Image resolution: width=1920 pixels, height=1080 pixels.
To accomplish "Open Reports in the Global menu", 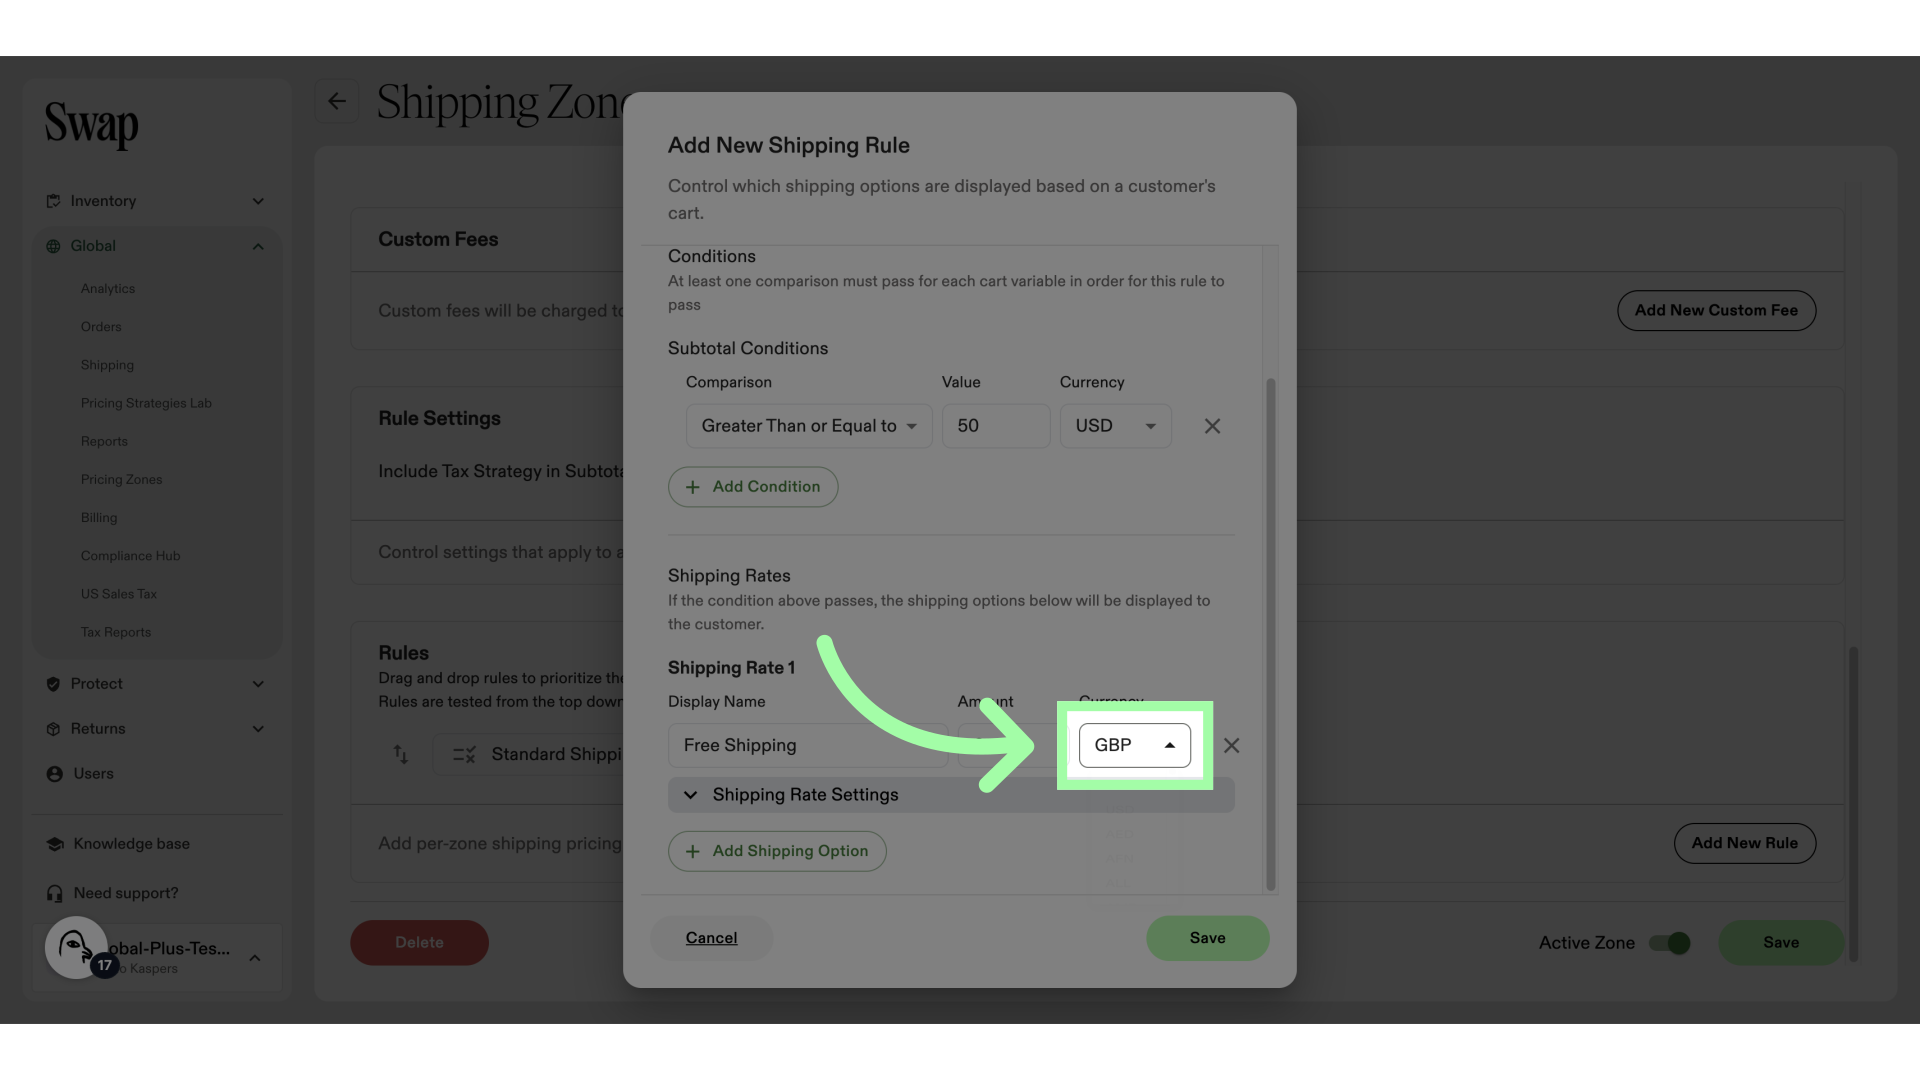I will 104,441.
